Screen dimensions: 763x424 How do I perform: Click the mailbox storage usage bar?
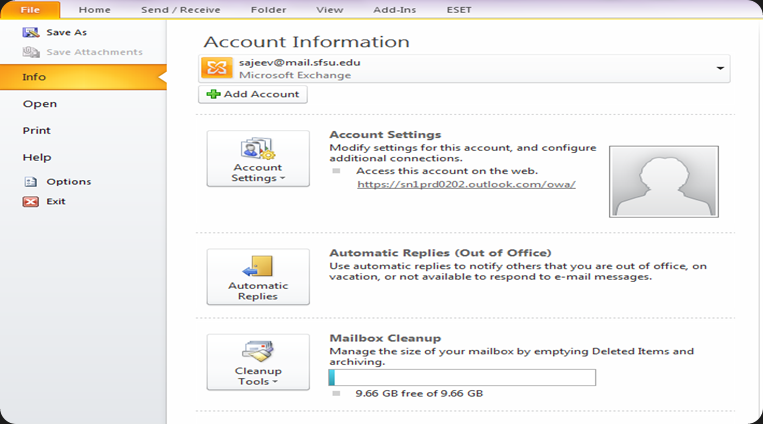(462, 377)
